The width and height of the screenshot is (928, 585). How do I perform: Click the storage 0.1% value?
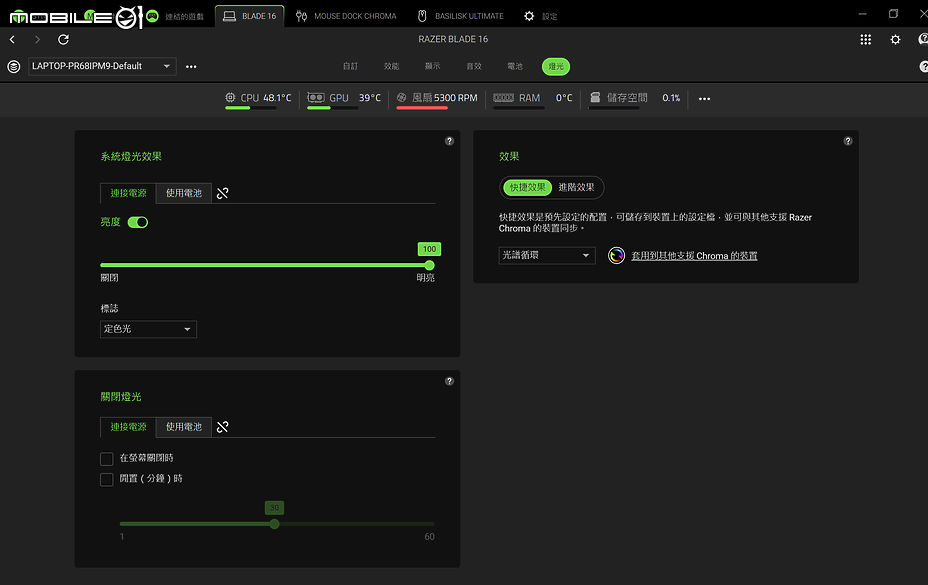click(671, 98)
